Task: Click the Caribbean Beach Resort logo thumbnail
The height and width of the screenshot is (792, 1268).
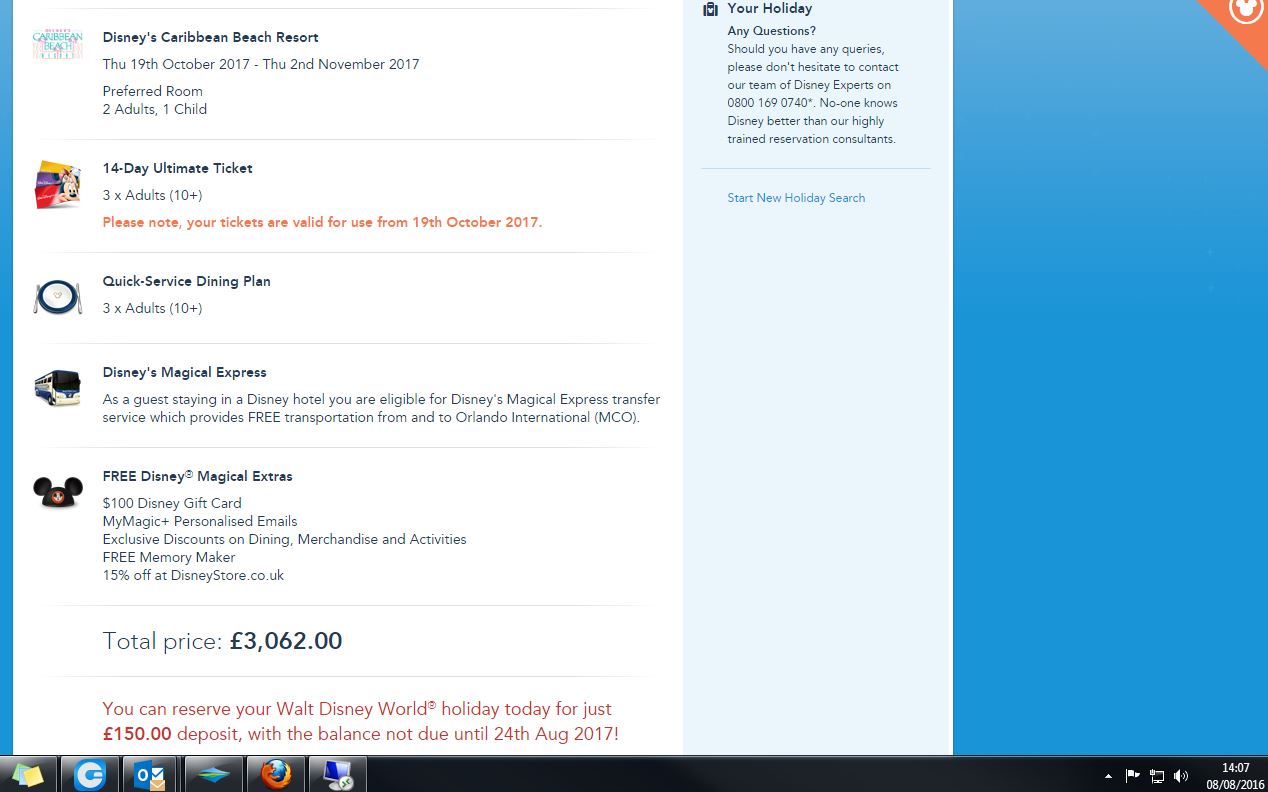Action: tap(57, 45)
